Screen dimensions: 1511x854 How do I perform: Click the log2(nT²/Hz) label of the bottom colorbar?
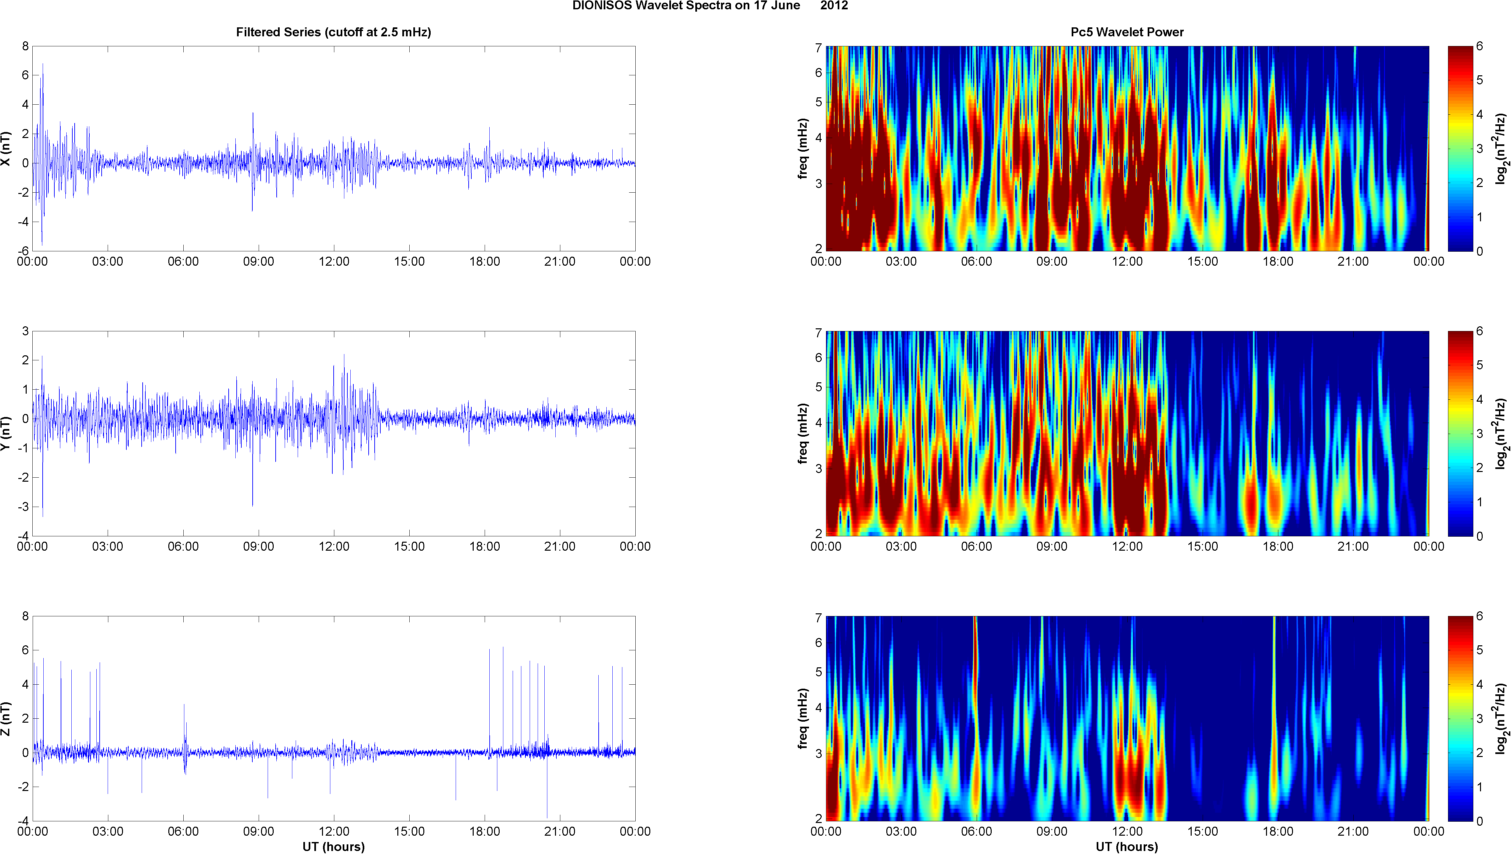pyautogui.click(x=1501, y=718)
